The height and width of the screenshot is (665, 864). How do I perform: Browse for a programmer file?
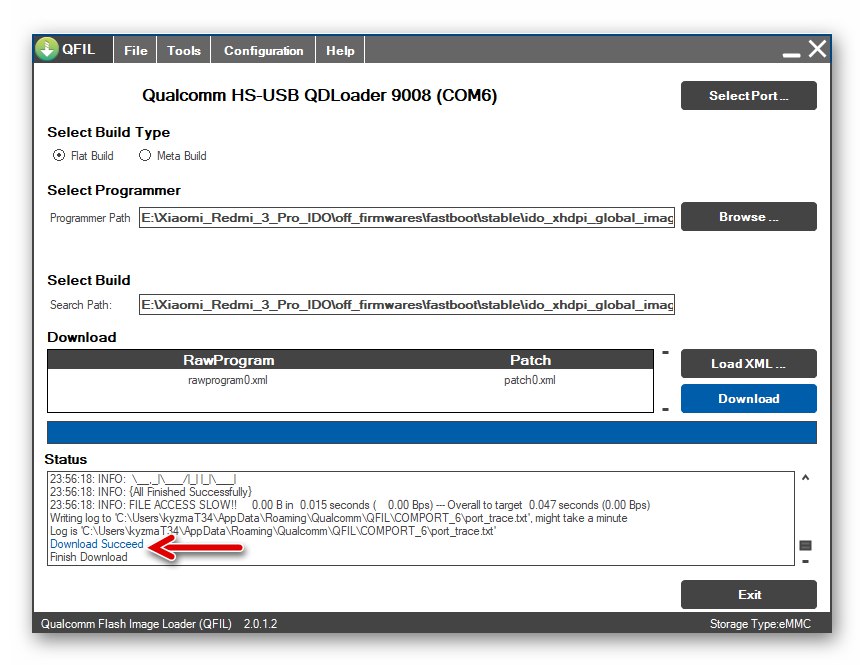coord(748,217)
